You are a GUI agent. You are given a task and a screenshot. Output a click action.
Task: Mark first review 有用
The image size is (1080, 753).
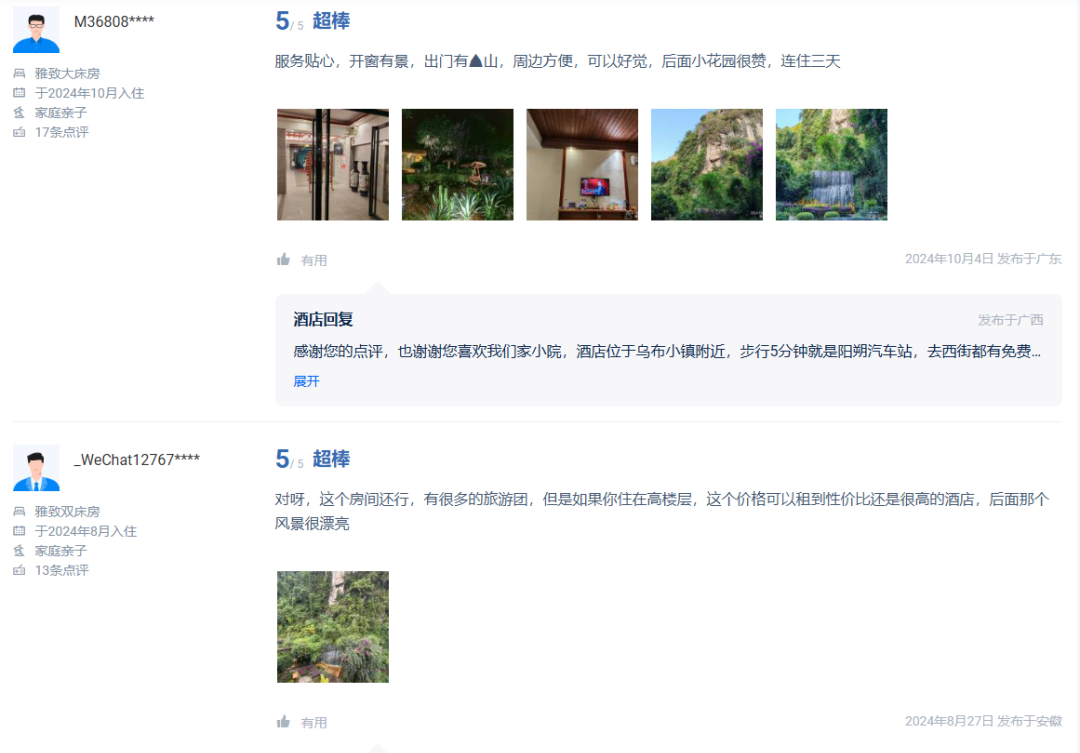pos(302,260)
